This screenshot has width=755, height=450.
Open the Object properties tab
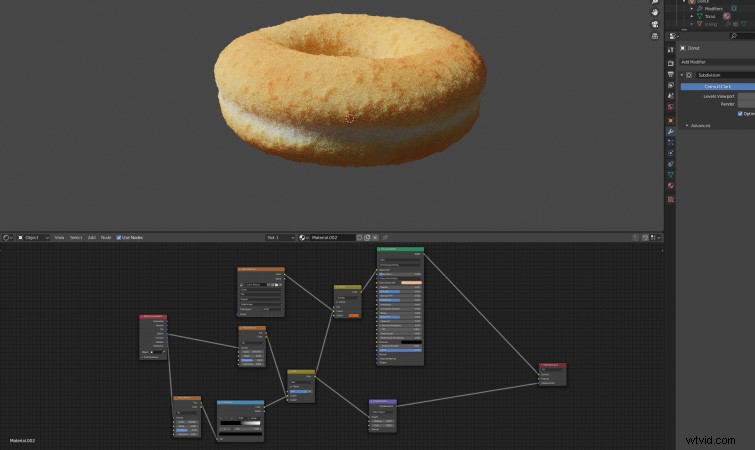(670, 120)
